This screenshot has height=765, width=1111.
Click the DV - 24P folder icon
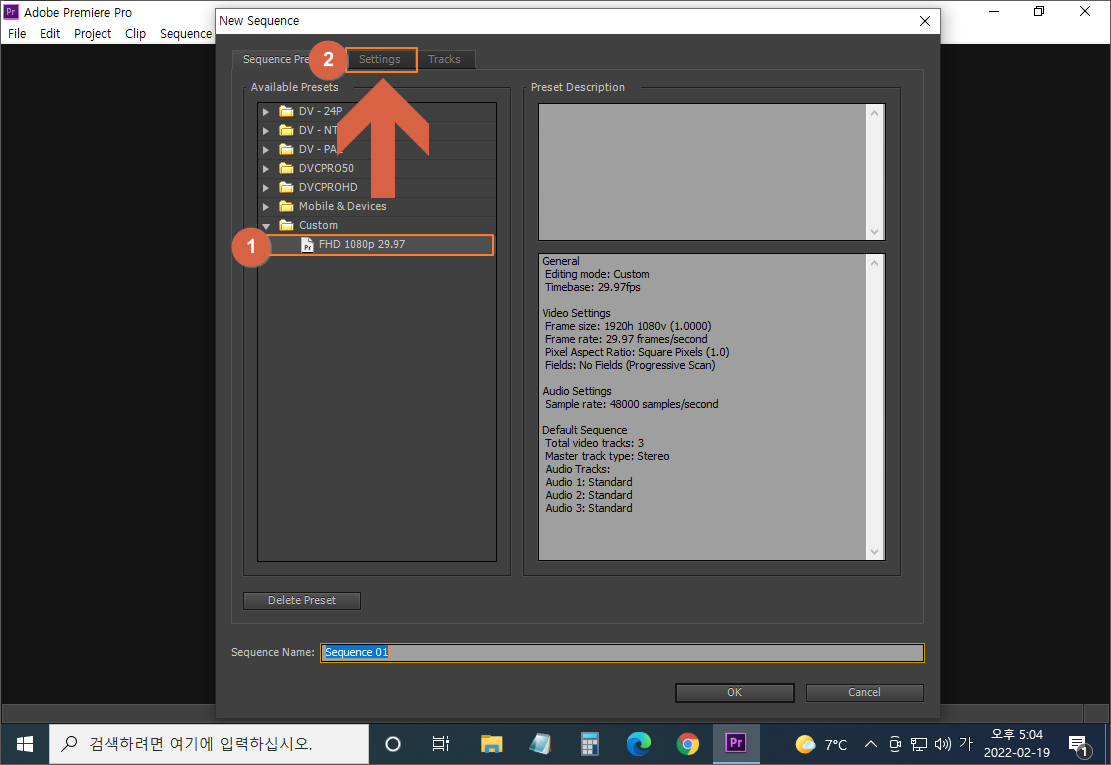pos(286,111)
